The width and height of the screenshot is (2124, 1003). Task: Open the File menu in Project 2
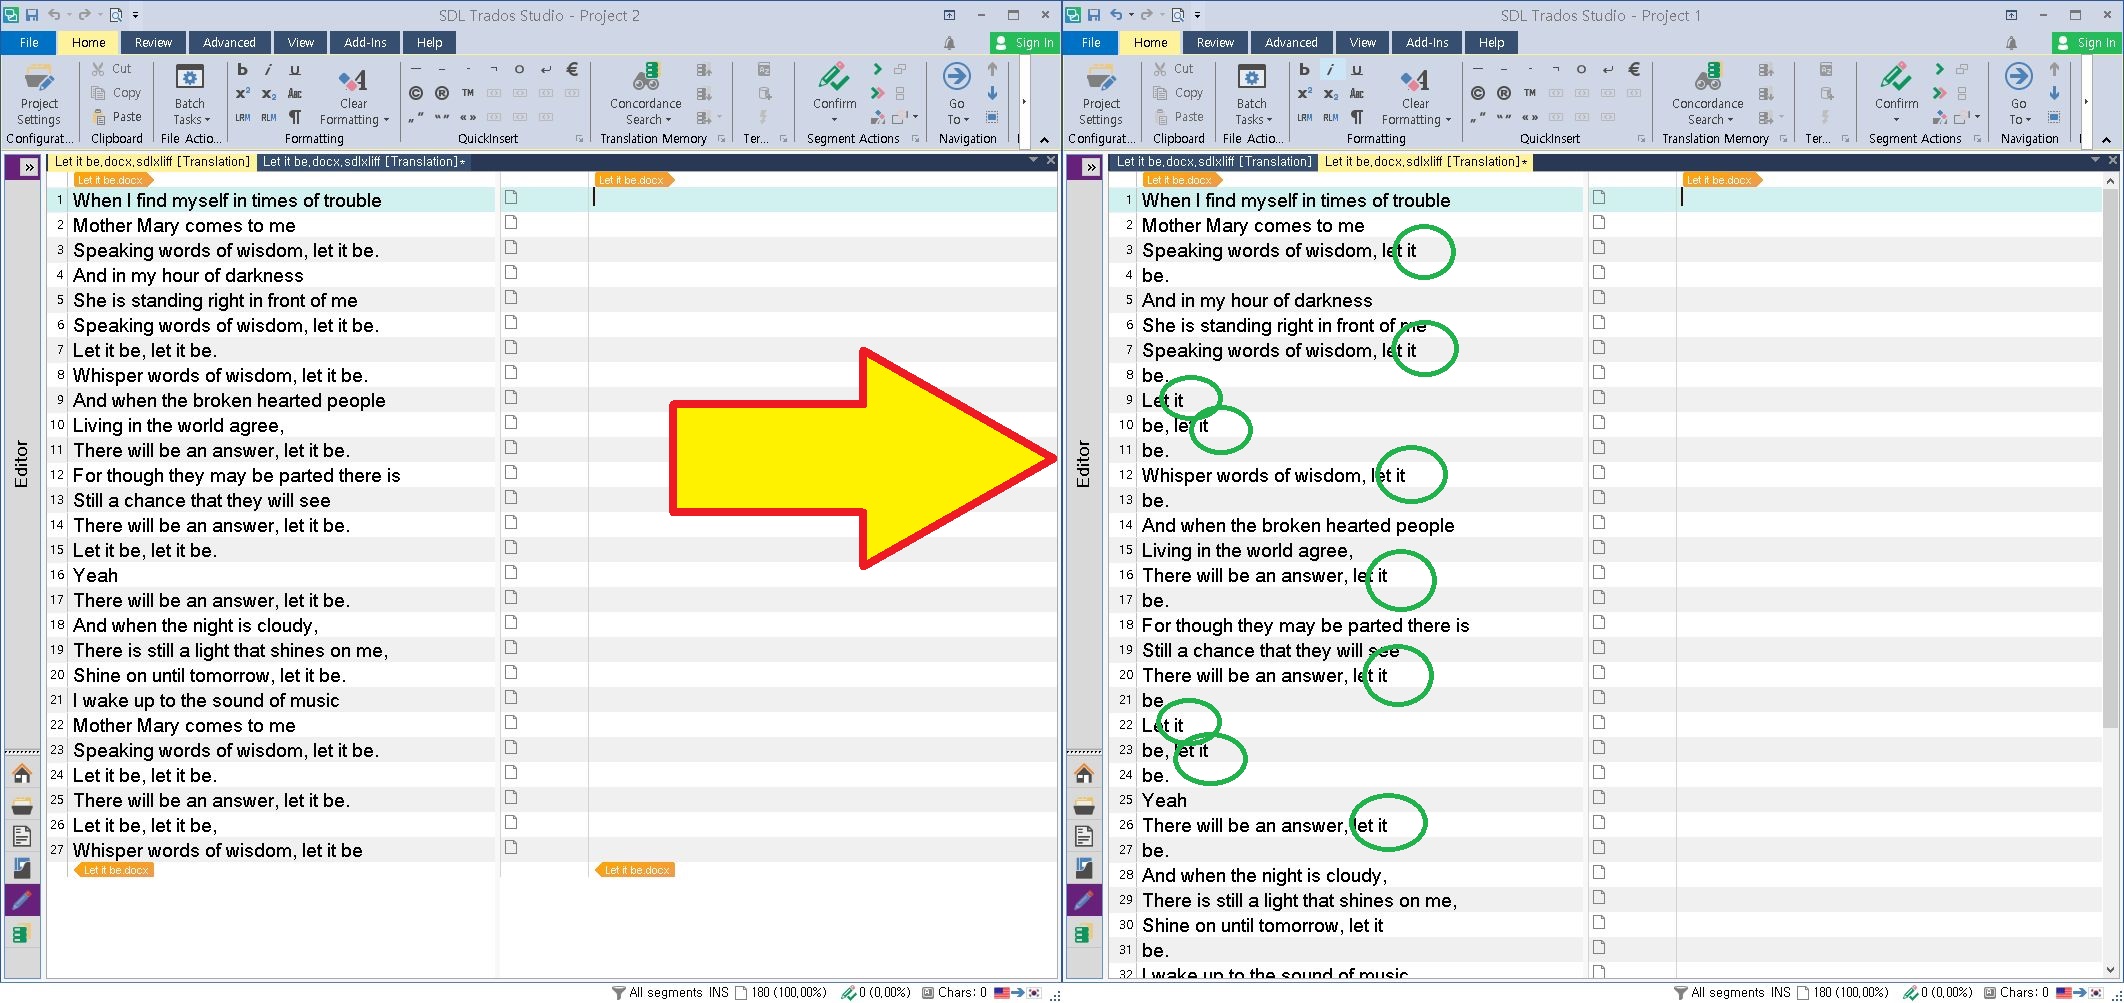pyautogui.click(x=29, y=43)
